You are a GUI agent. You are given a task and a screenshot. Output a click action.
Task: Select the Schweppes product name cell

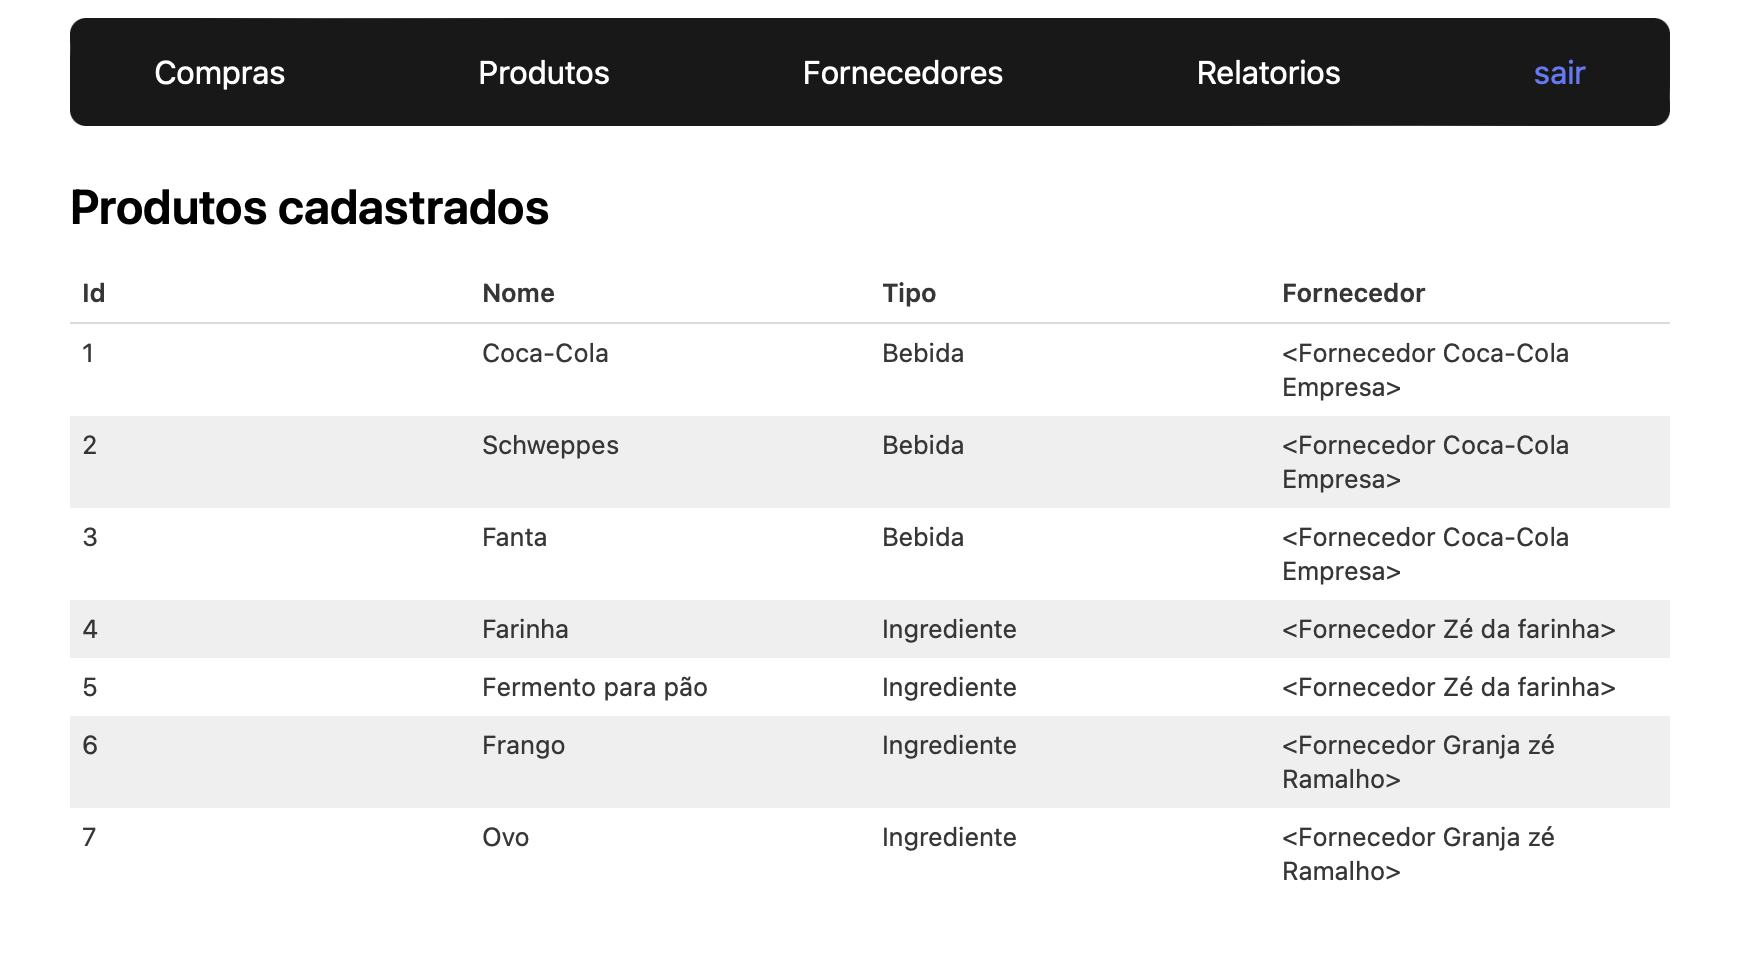[x=550, y=445]
